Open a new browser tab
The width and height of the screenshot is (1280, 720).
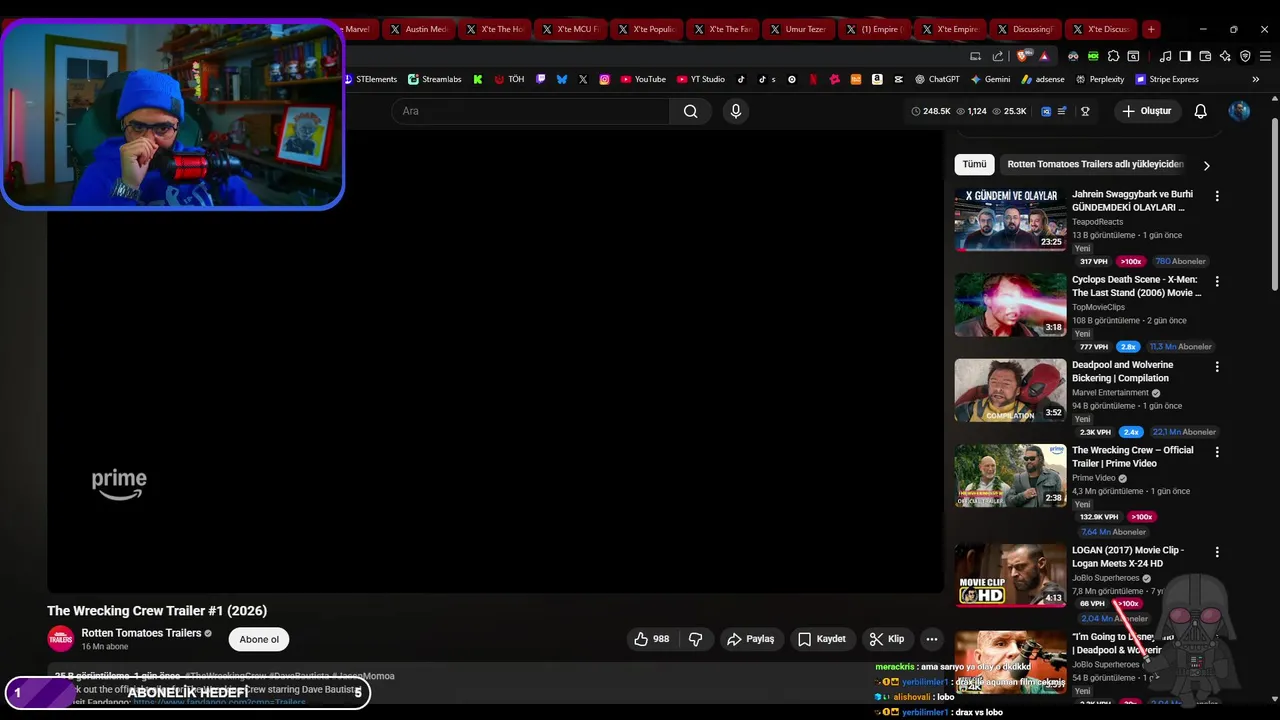pos(1151,29)
